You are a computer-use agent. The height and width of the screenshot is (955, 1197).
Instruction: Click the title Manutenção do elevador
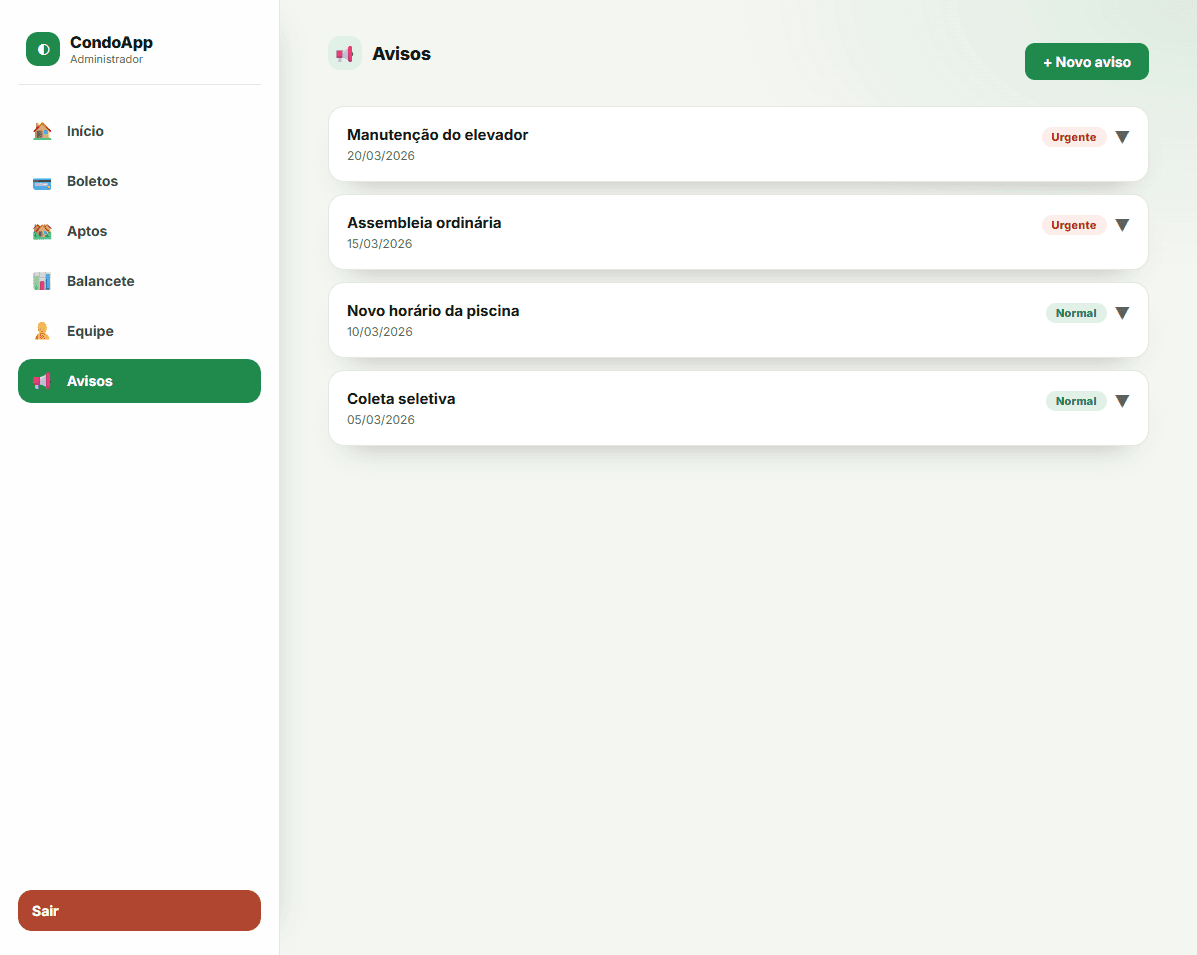pos(437,135)
